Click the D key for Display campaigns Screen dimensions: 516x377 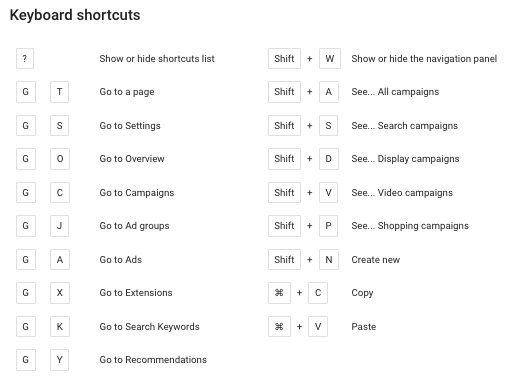pos(329,159)
